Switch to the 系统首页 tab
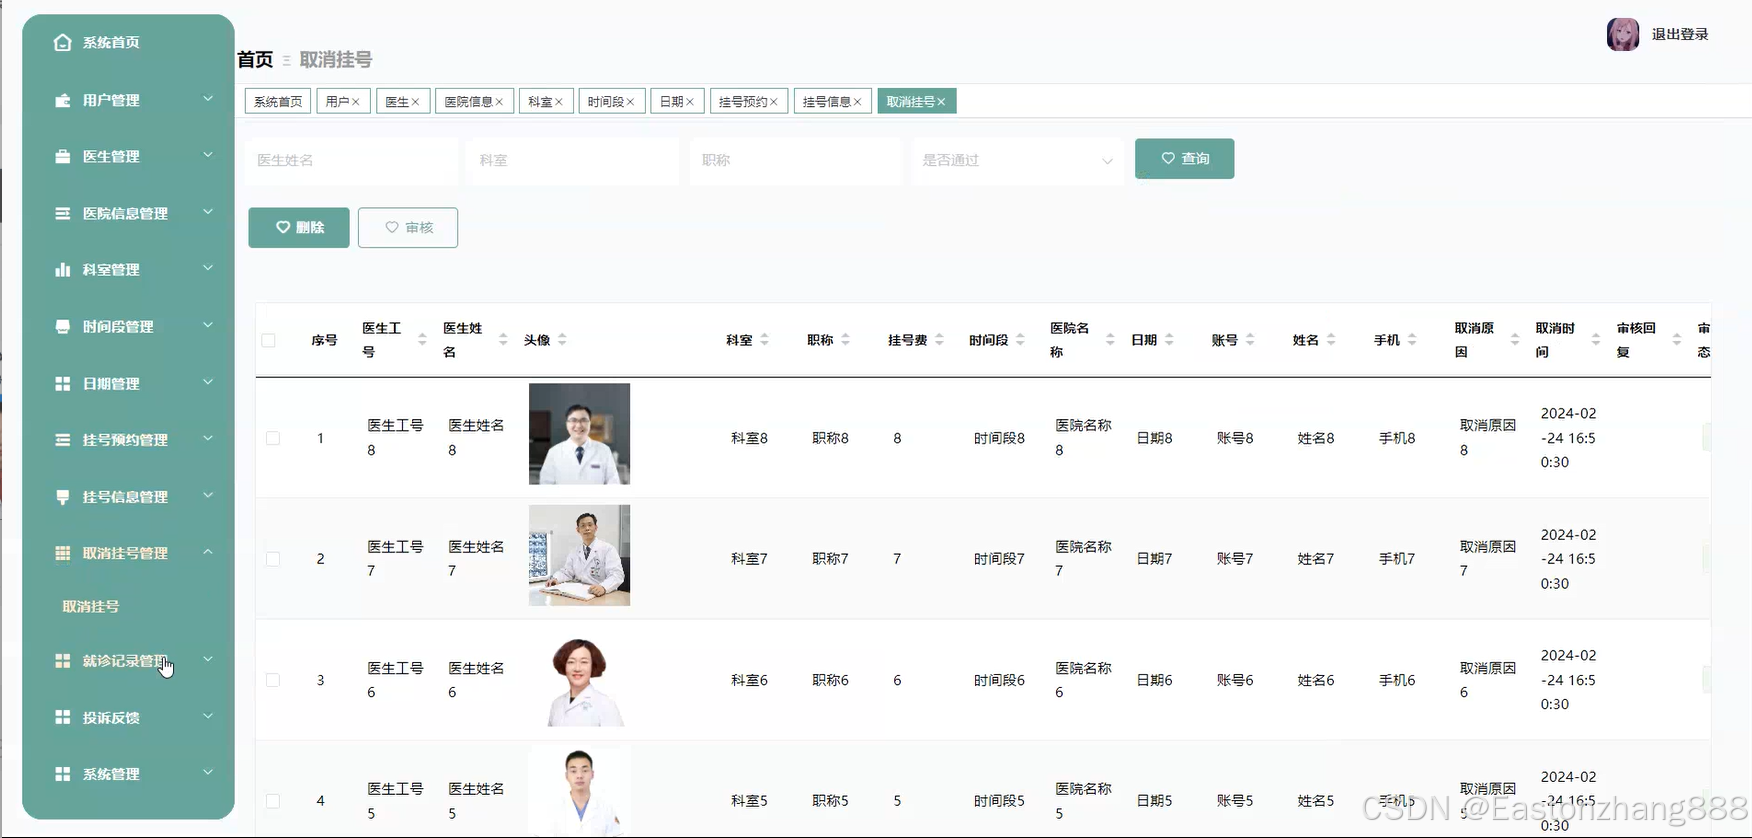Screen dimensions: 1752x838 [278, 102]
